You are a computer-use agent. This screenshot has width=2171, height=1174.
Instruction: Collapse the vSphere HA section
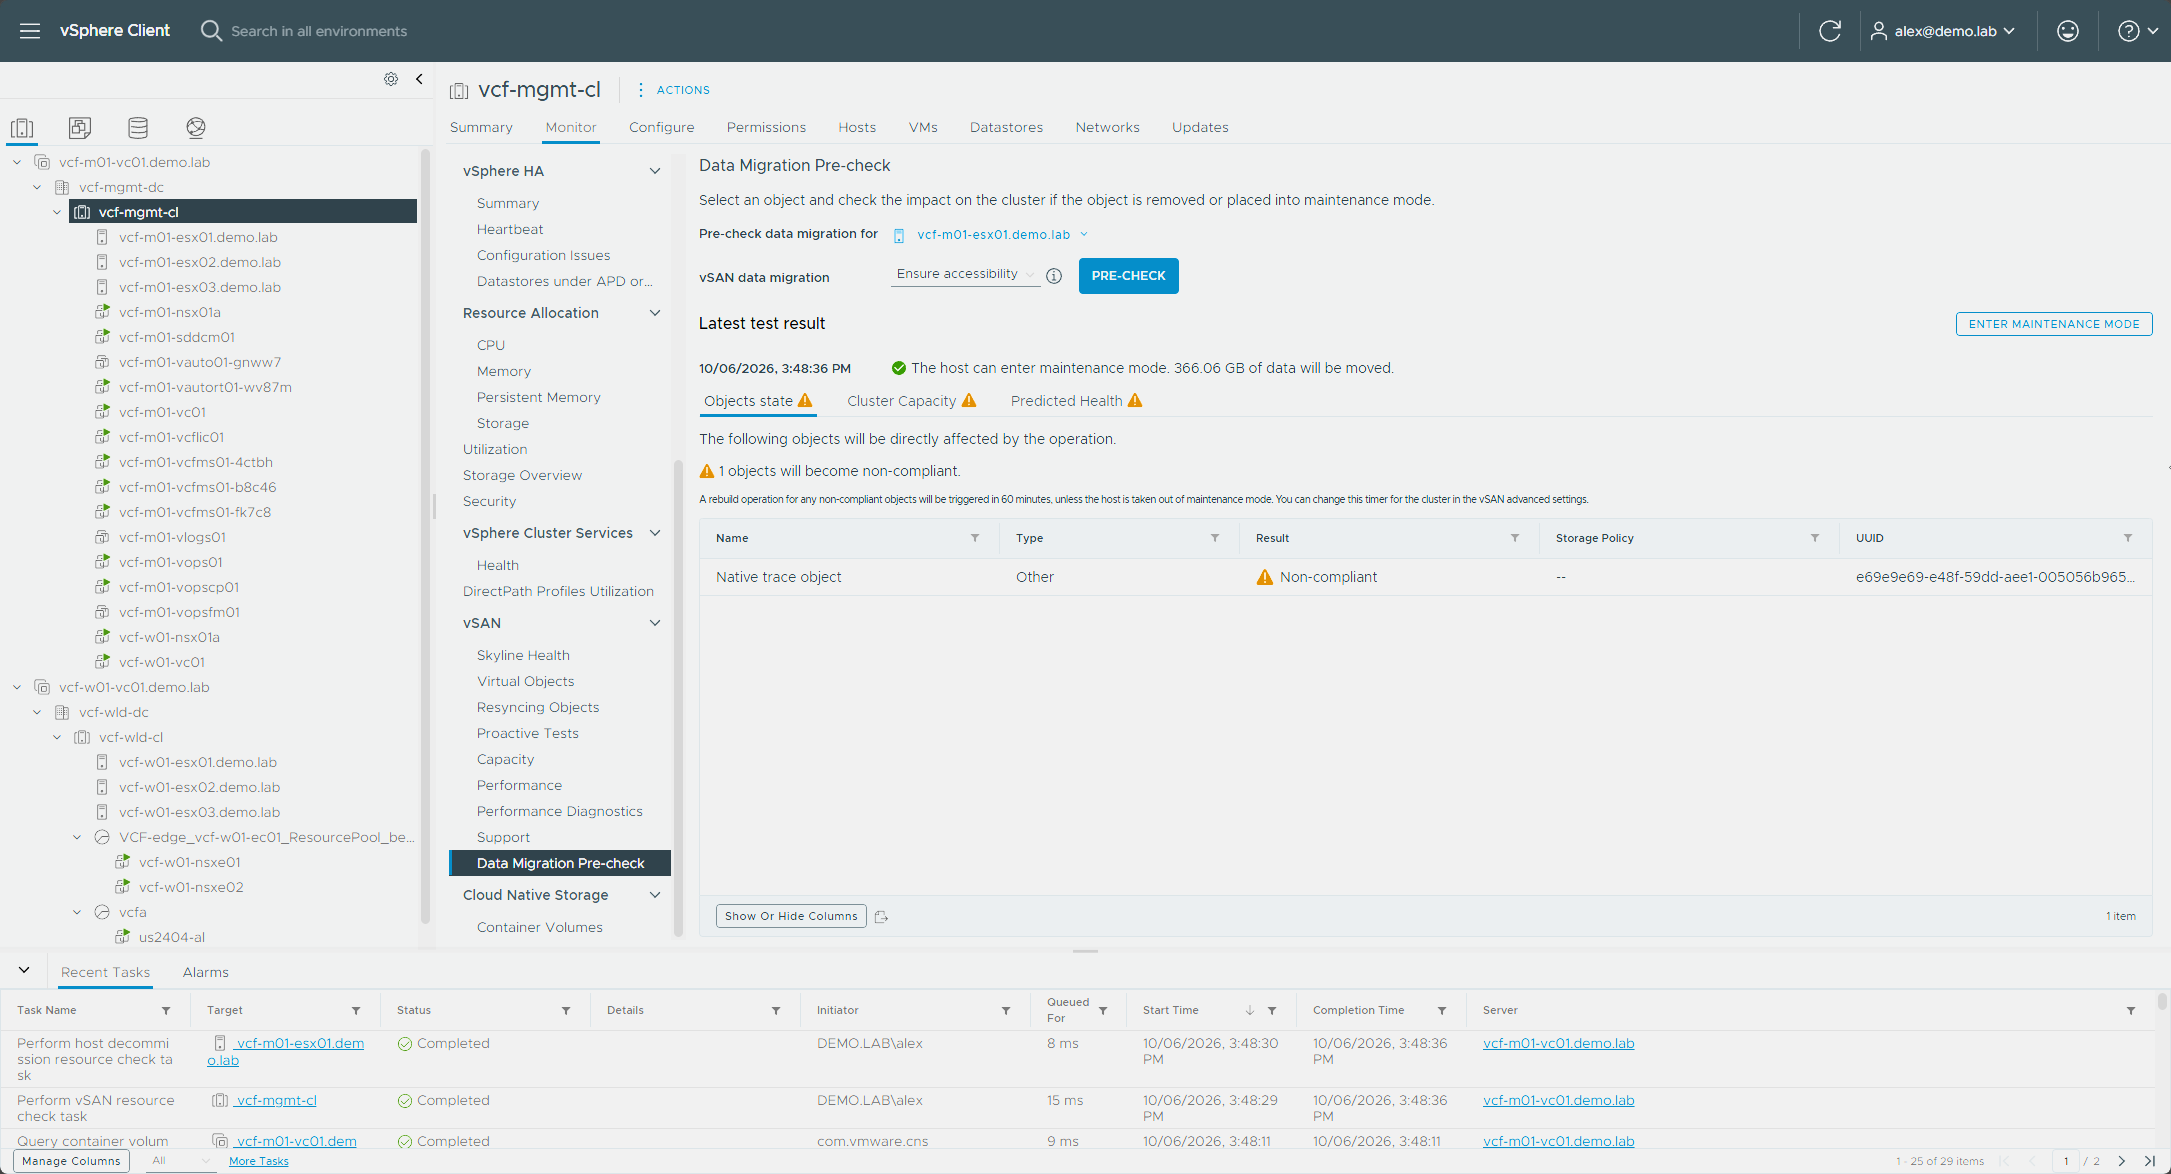pyautogui.click(x=655, y=171)
